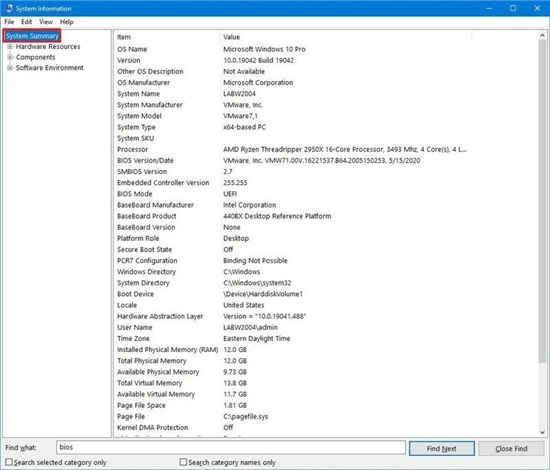Select the Time Zone row

click(x=326, y=338)
